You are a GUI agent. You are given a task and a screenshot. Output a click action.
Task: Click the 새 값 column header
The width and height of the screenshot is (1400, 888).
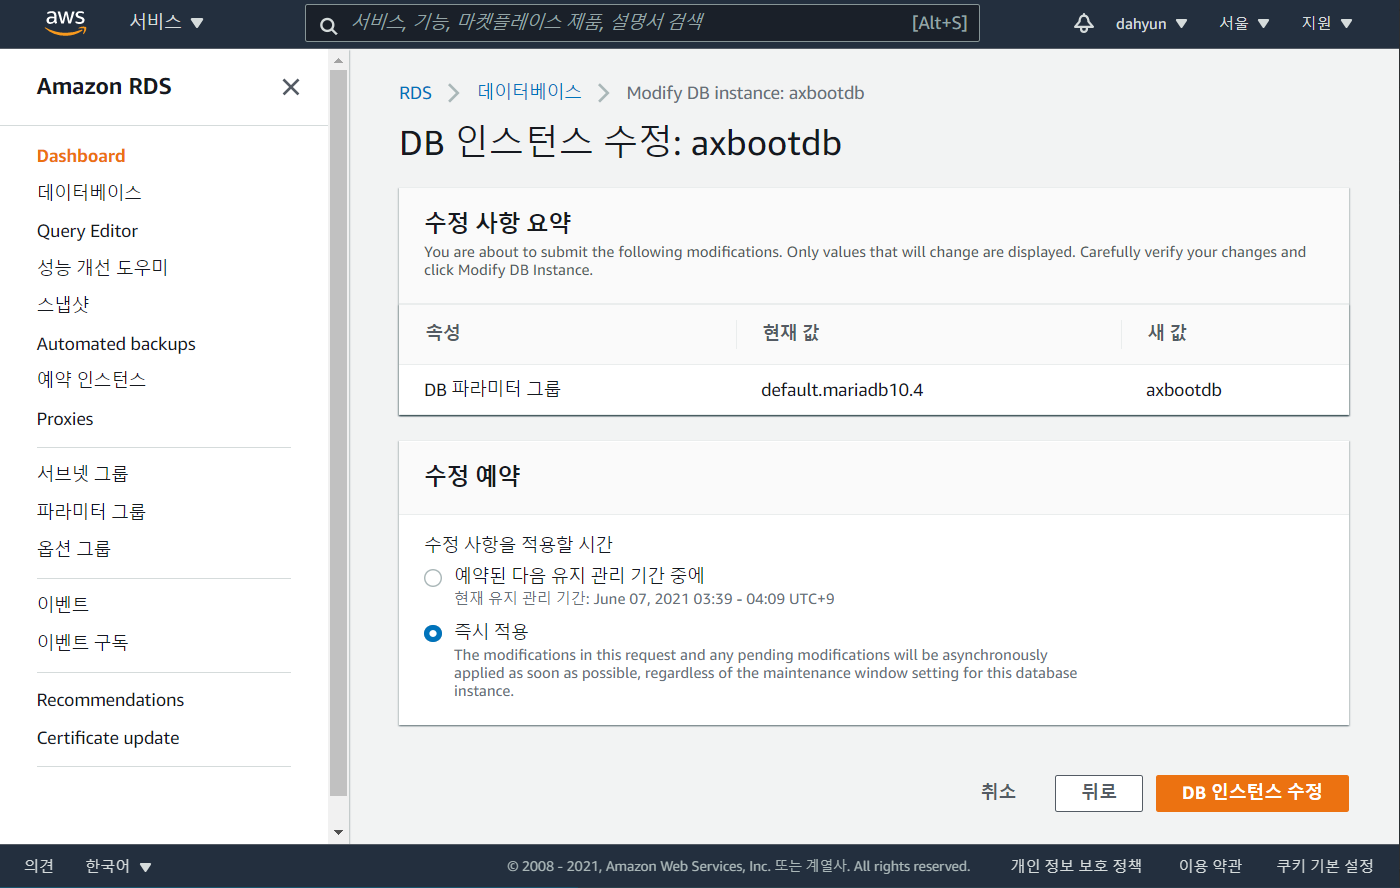tap(1167, 333)
